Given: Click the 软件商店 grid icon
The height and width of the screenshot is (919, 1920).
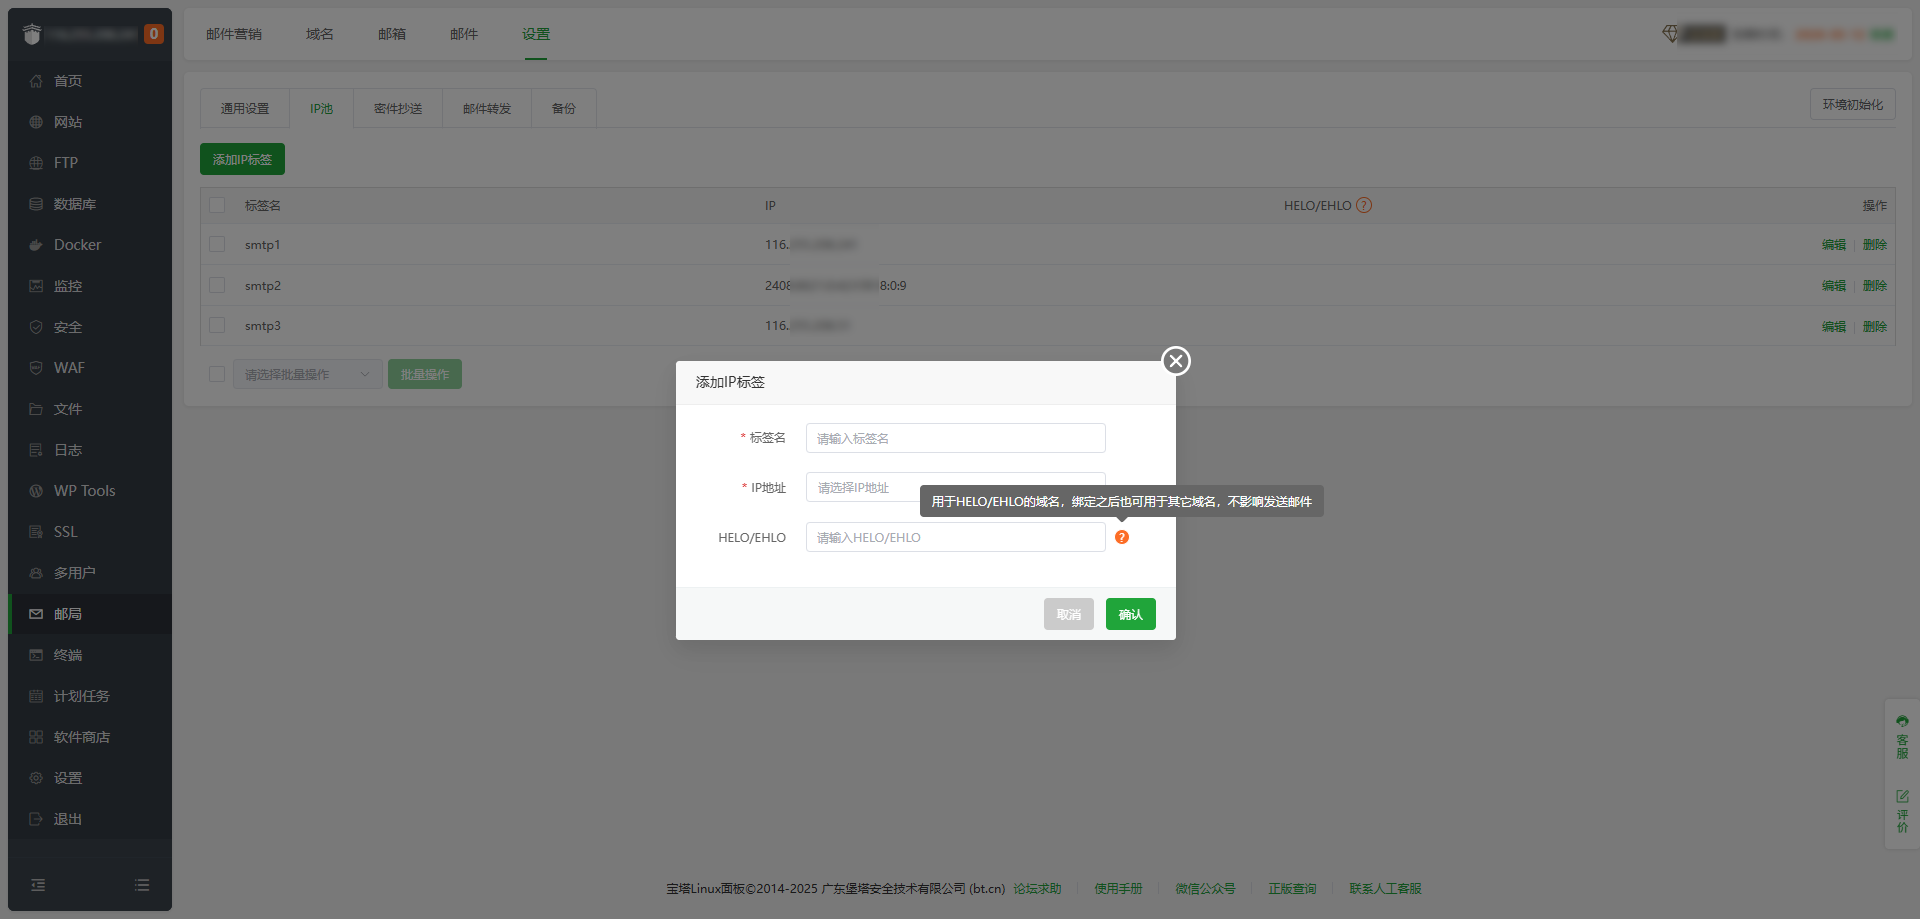Looking at the screenshot, I should pos(36,737).
